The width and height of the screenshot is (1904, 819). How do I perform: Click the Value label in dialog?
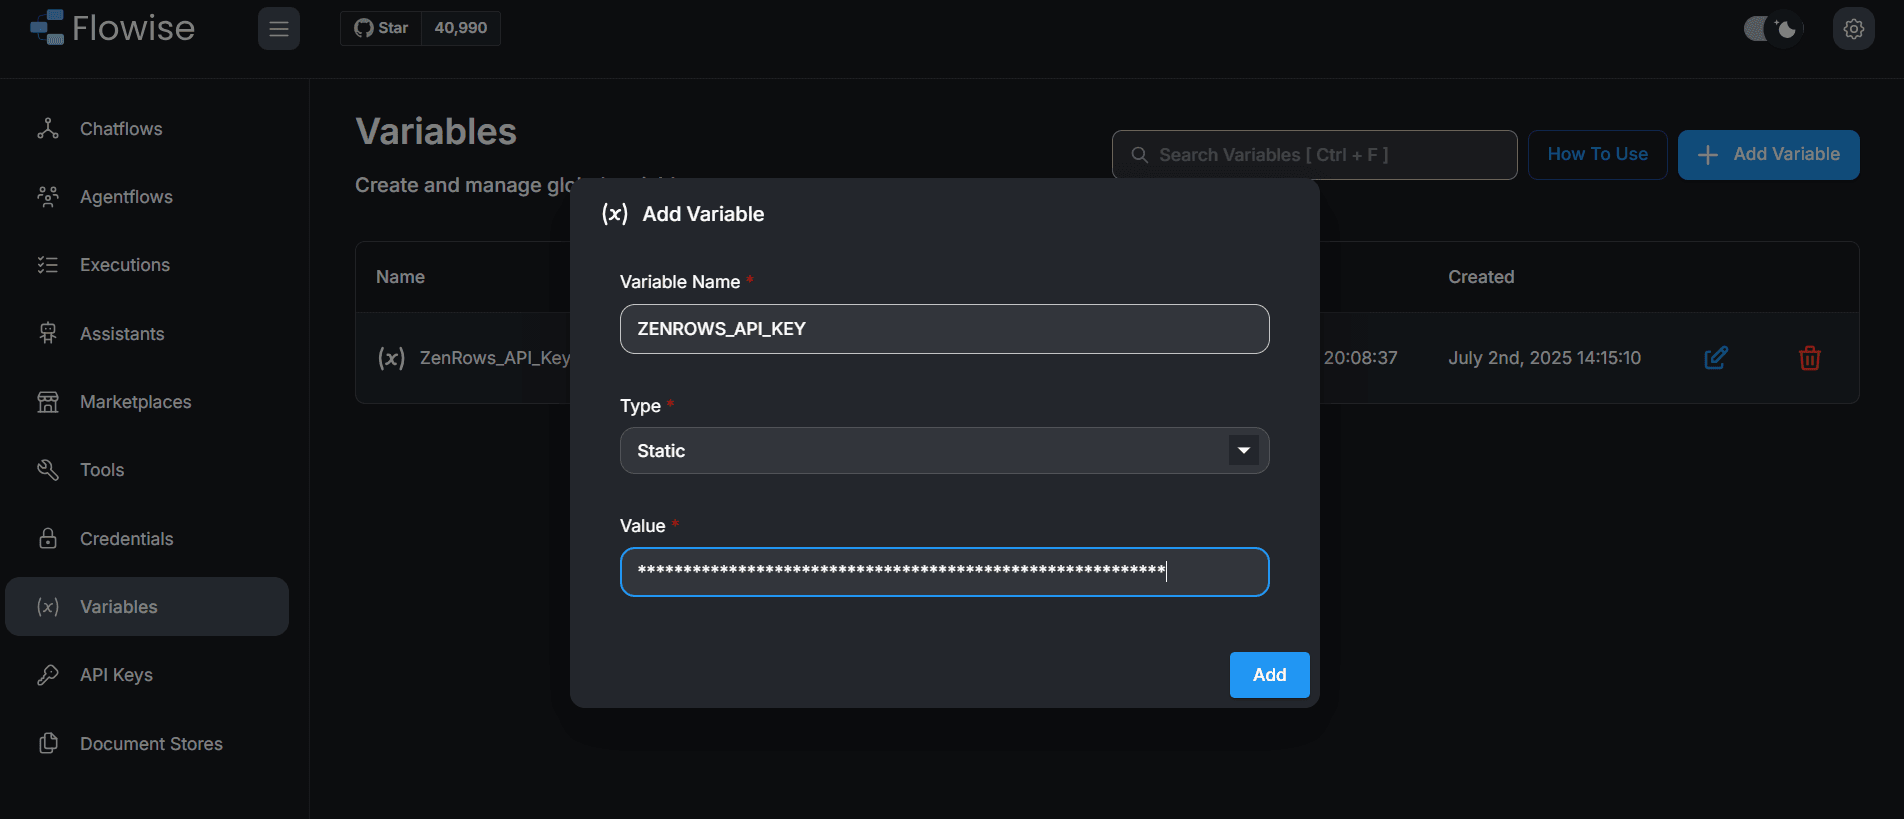point(642,526)
